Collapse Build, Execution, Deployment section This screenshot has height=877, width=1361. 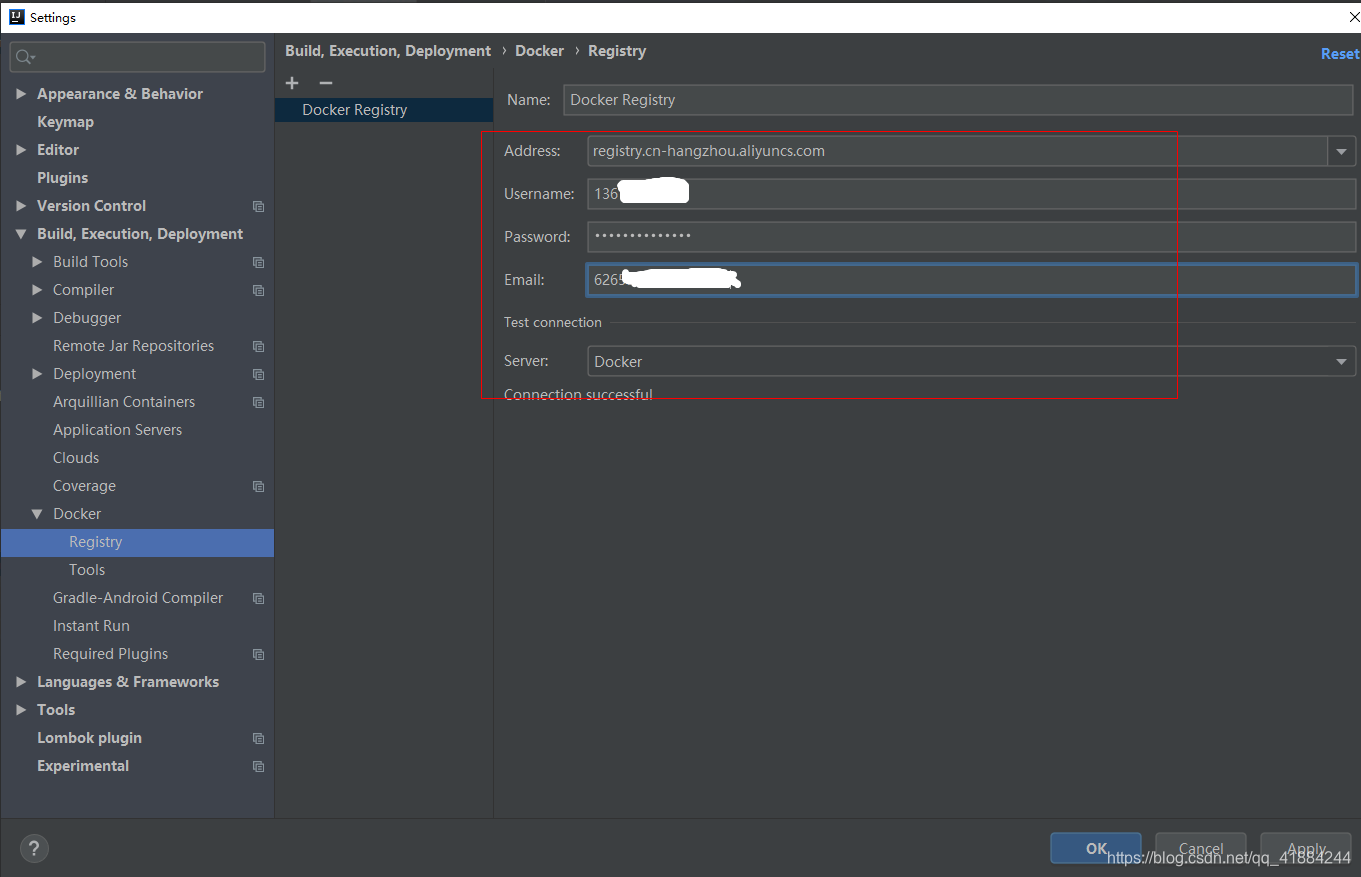[x=21, y=234]
